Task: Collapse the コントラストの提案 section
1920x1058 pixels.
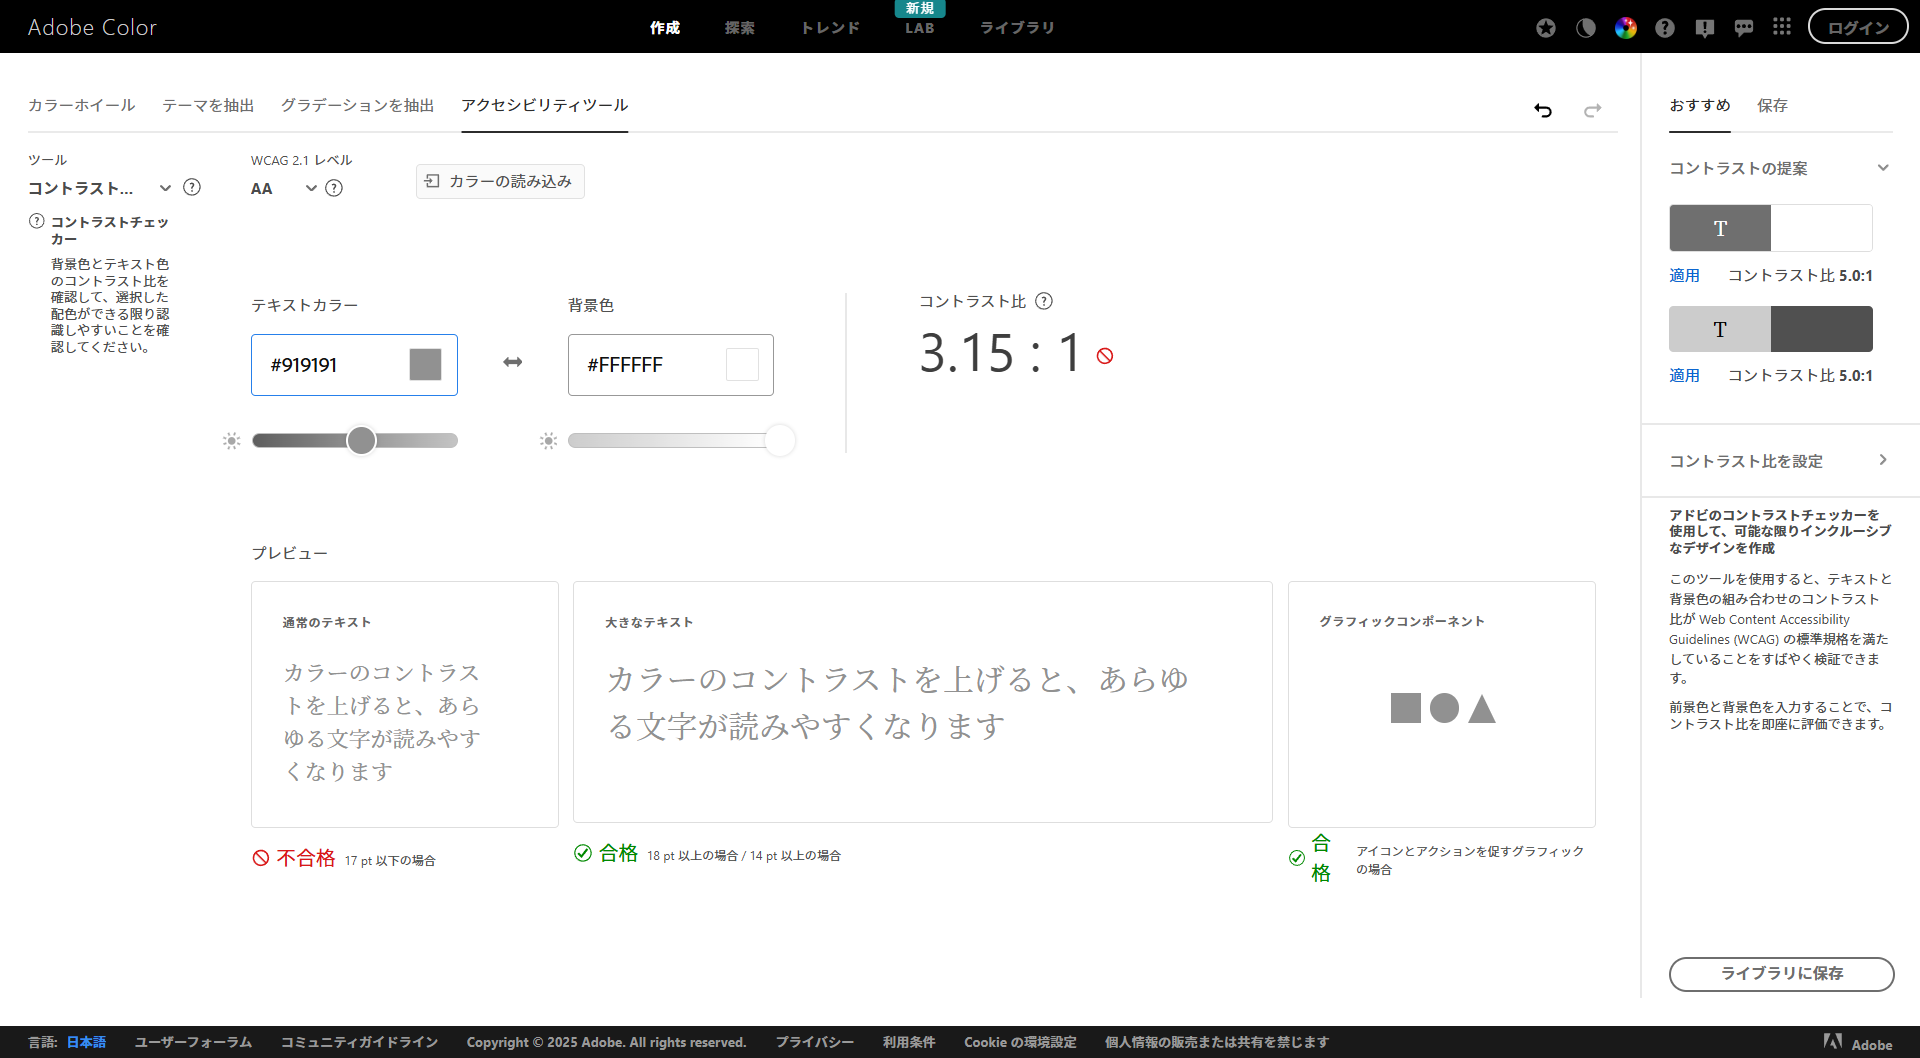Action: [x=1882, y=168]
